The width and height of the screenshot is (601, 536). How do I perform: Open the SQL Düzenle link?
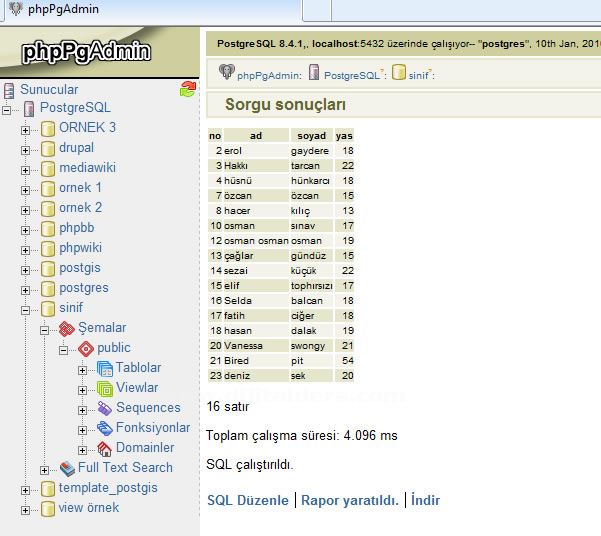tap(248, 500)
